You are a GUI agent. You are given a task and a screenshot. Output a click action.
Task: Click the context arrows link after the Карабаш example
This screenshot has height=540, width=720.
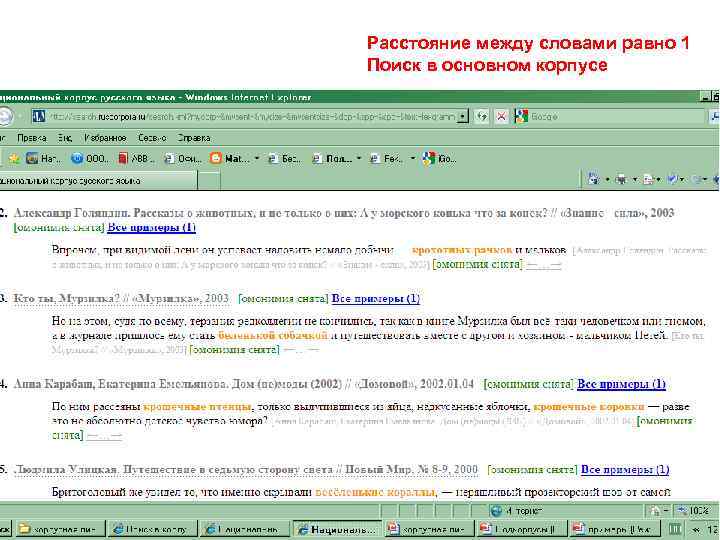pyautogui.click(x=104, y=435)
